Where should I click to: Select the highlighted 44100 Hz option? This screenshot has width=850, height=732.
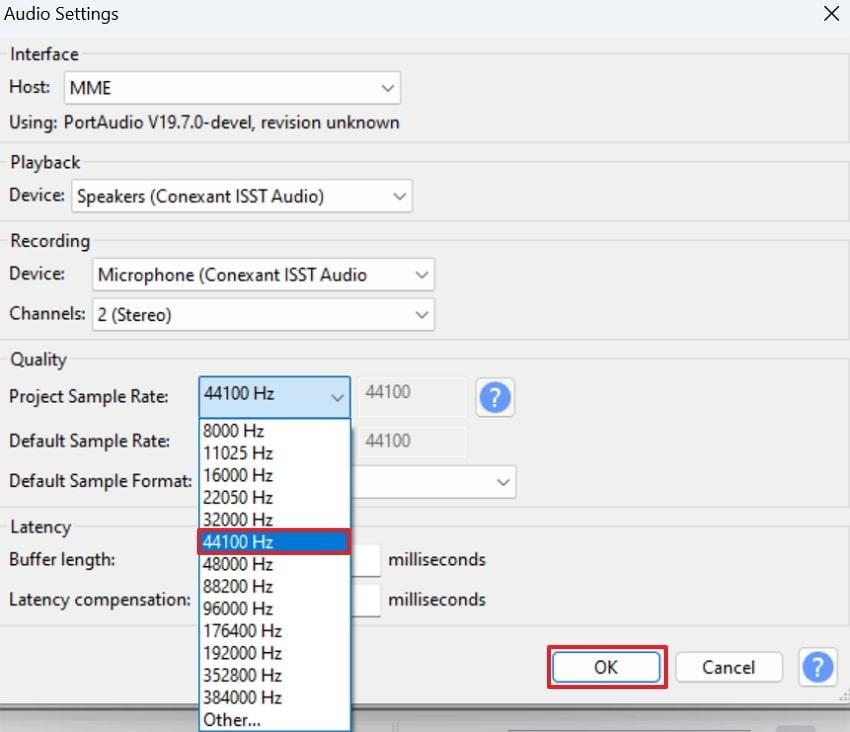click(274, 542)
